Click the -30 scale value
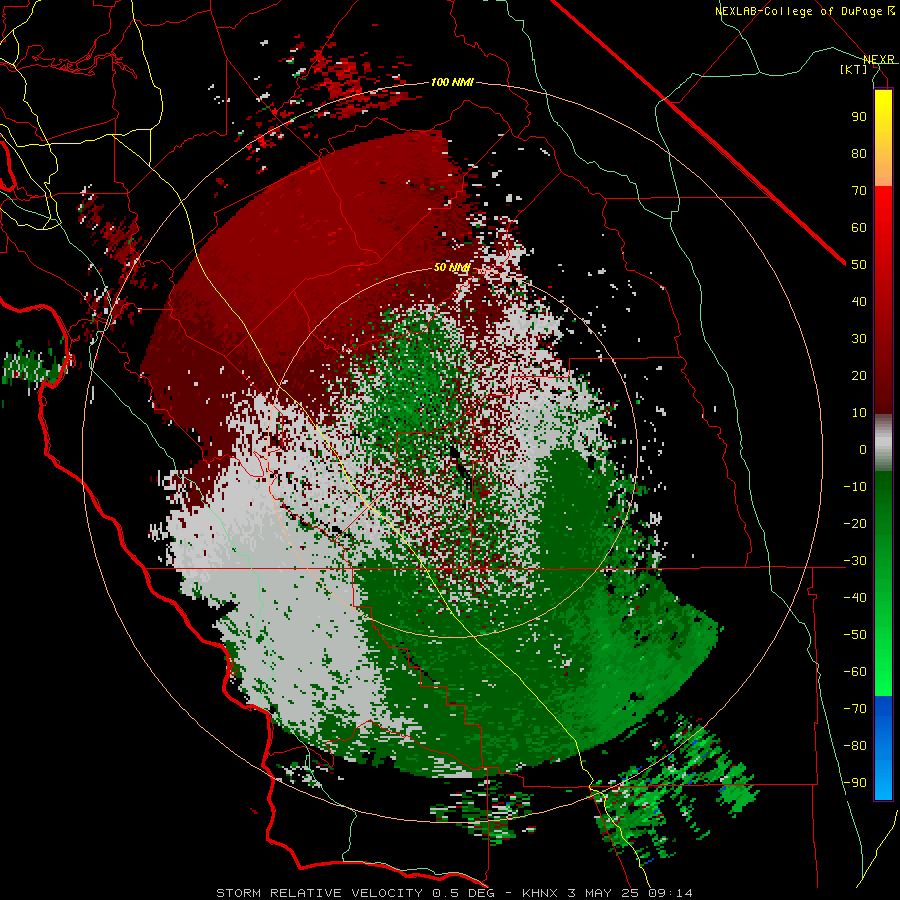Viewport: 900px width, 900px height. coord(855,561)
